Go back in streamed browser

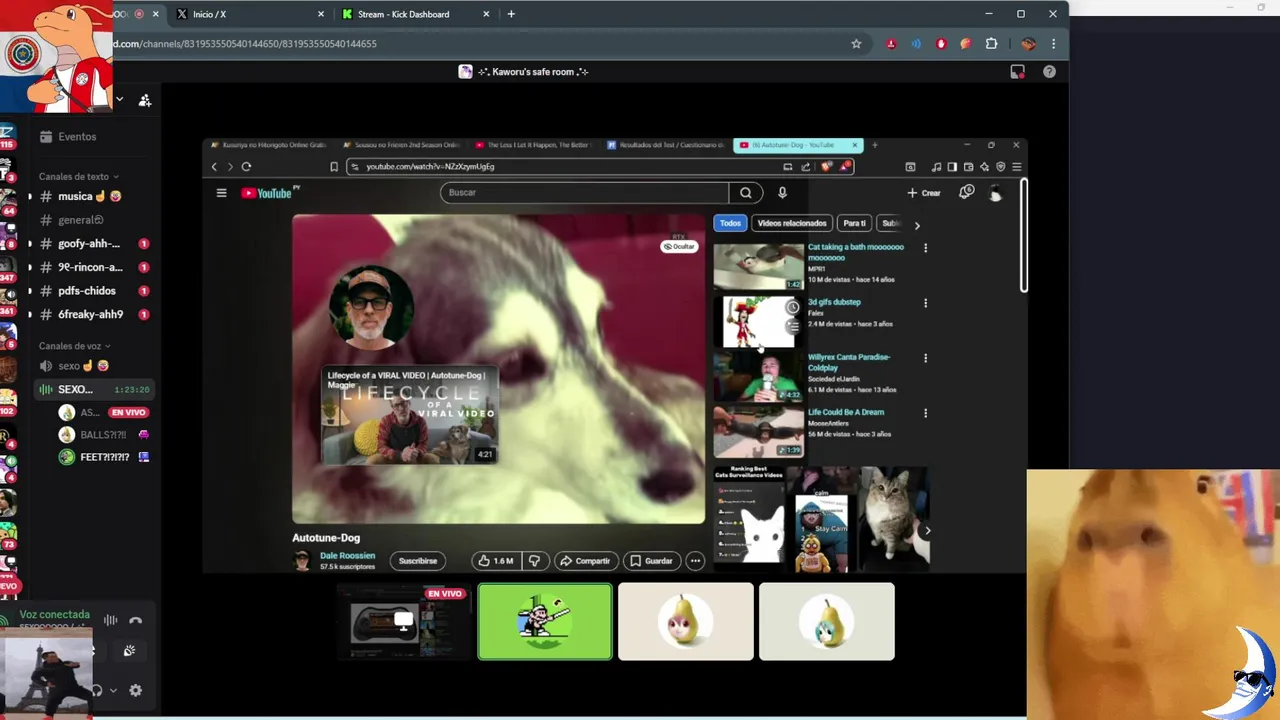pyautogui.click(x=214, y=167)
